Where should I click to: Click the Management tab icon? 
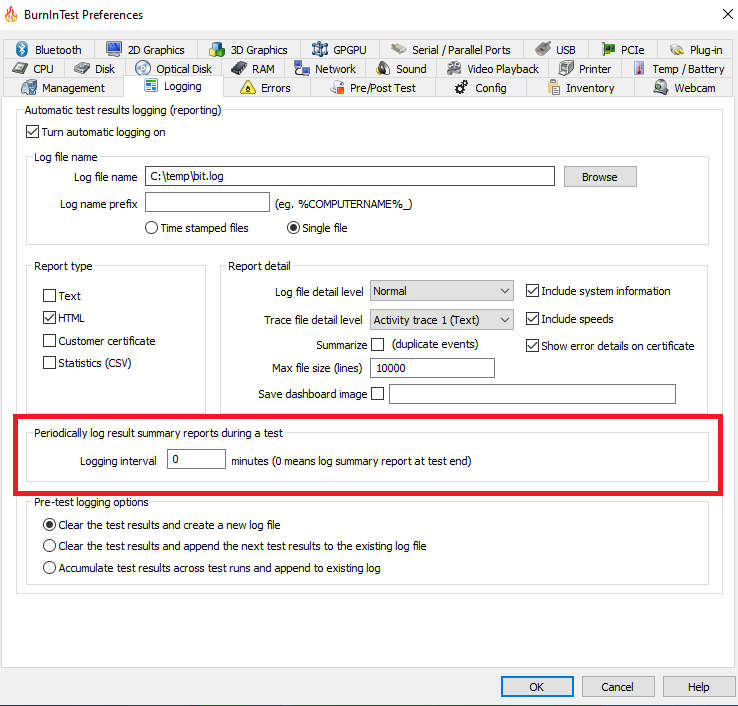(29, 88)
